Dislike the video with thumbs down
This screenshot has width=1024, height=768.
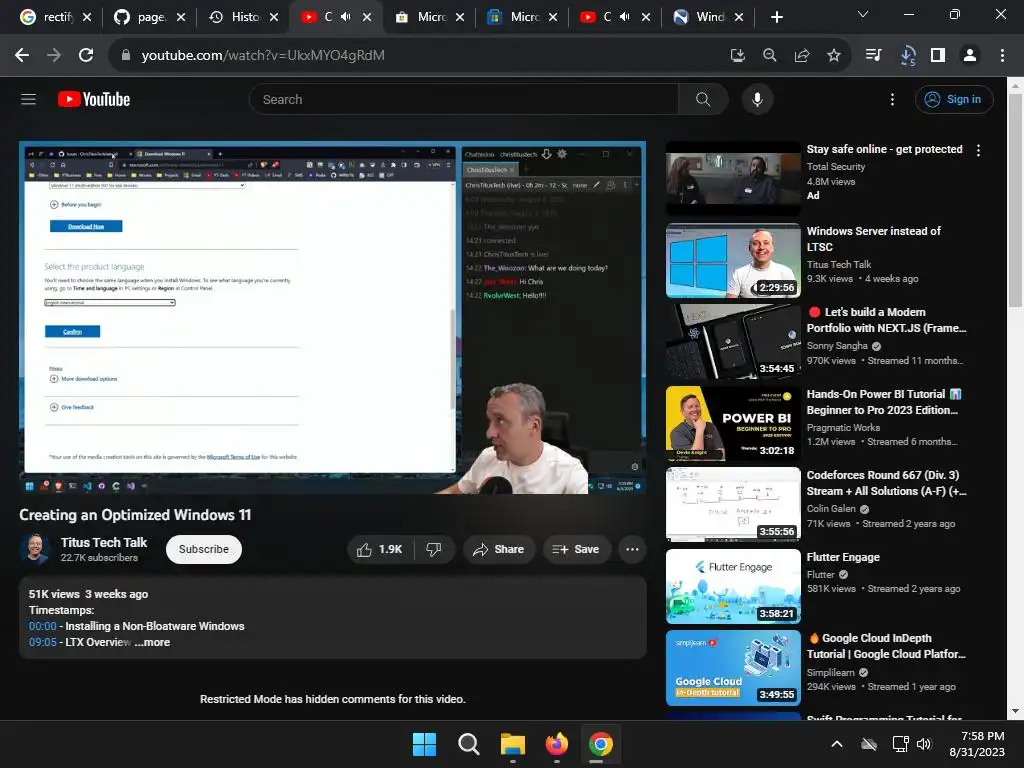tap(434, 549)
